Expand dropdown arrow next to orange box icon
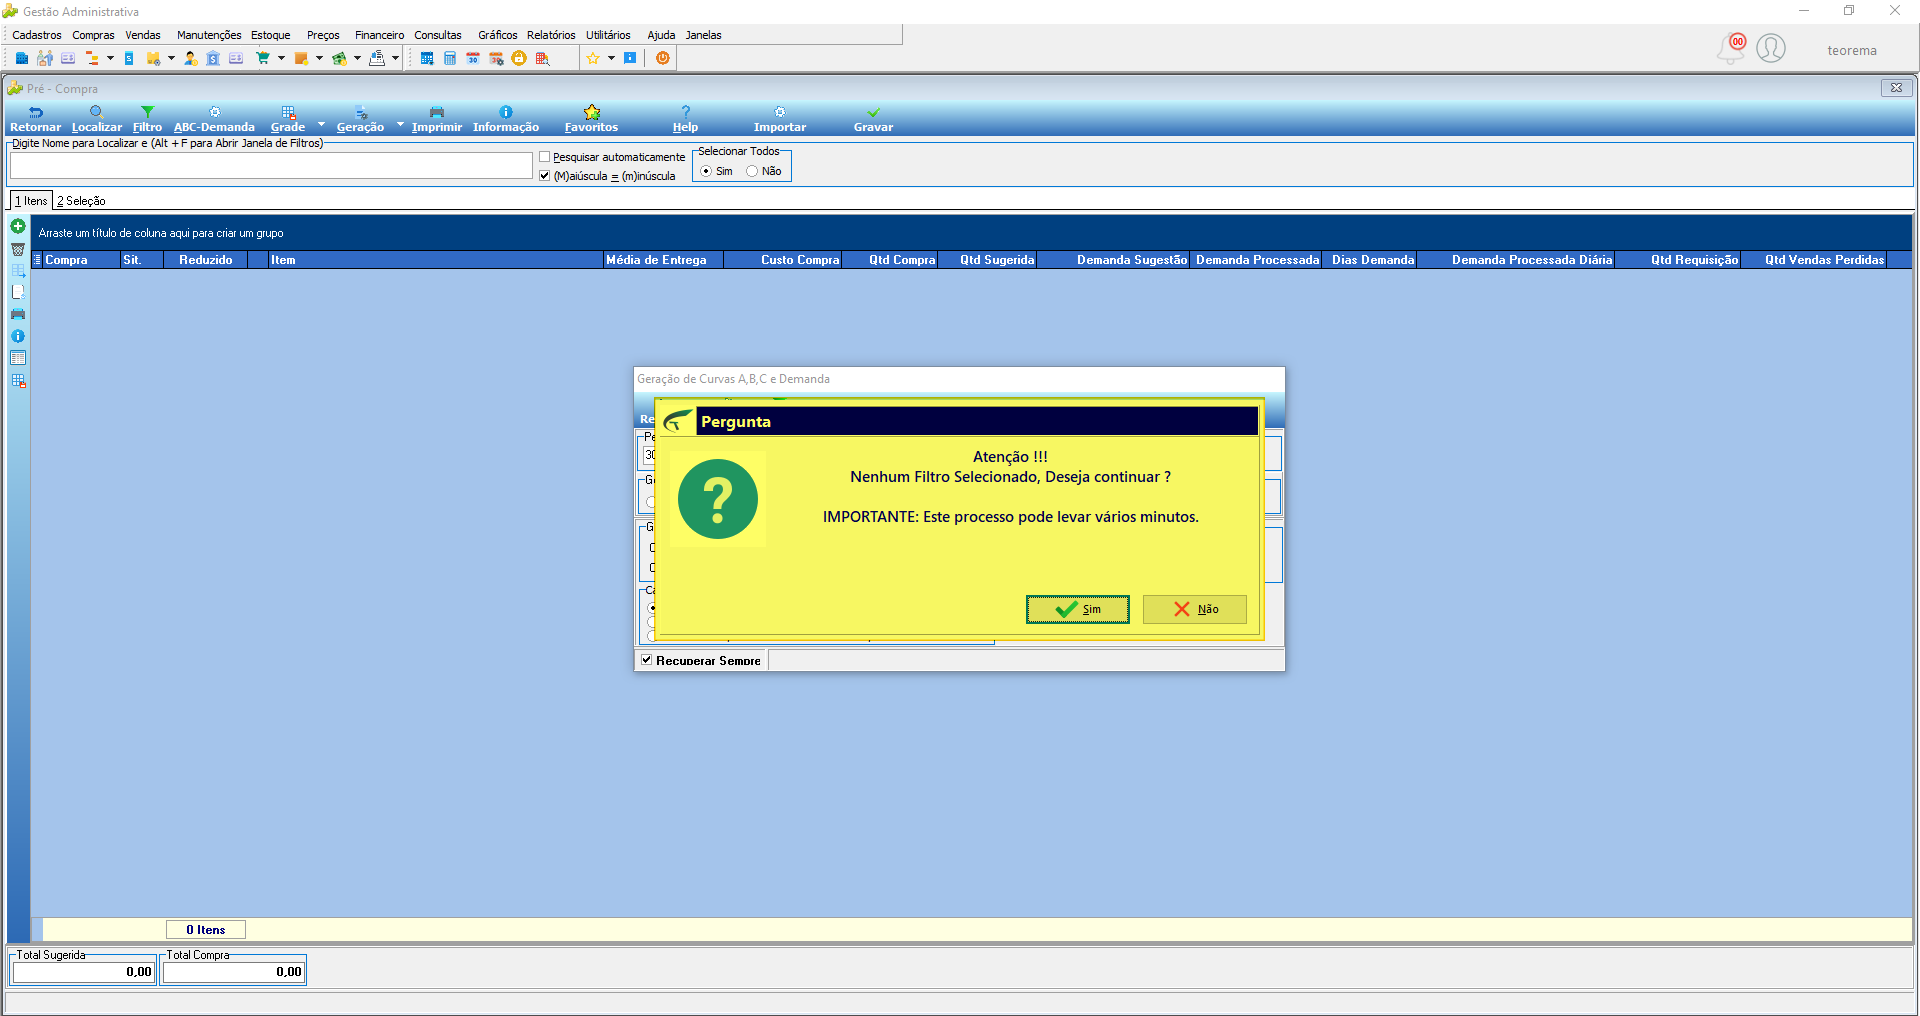 [x=319, y=58]
